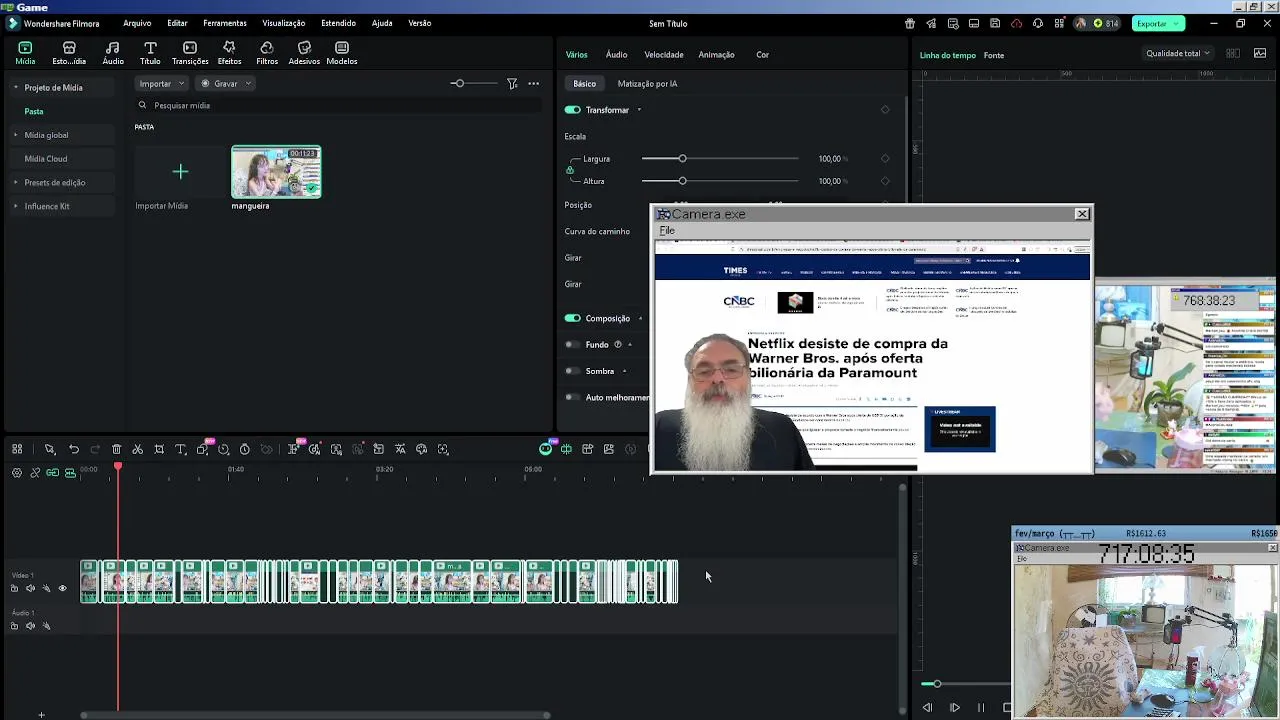Open File menu in large Camera.exe window

tap(667, 231)
